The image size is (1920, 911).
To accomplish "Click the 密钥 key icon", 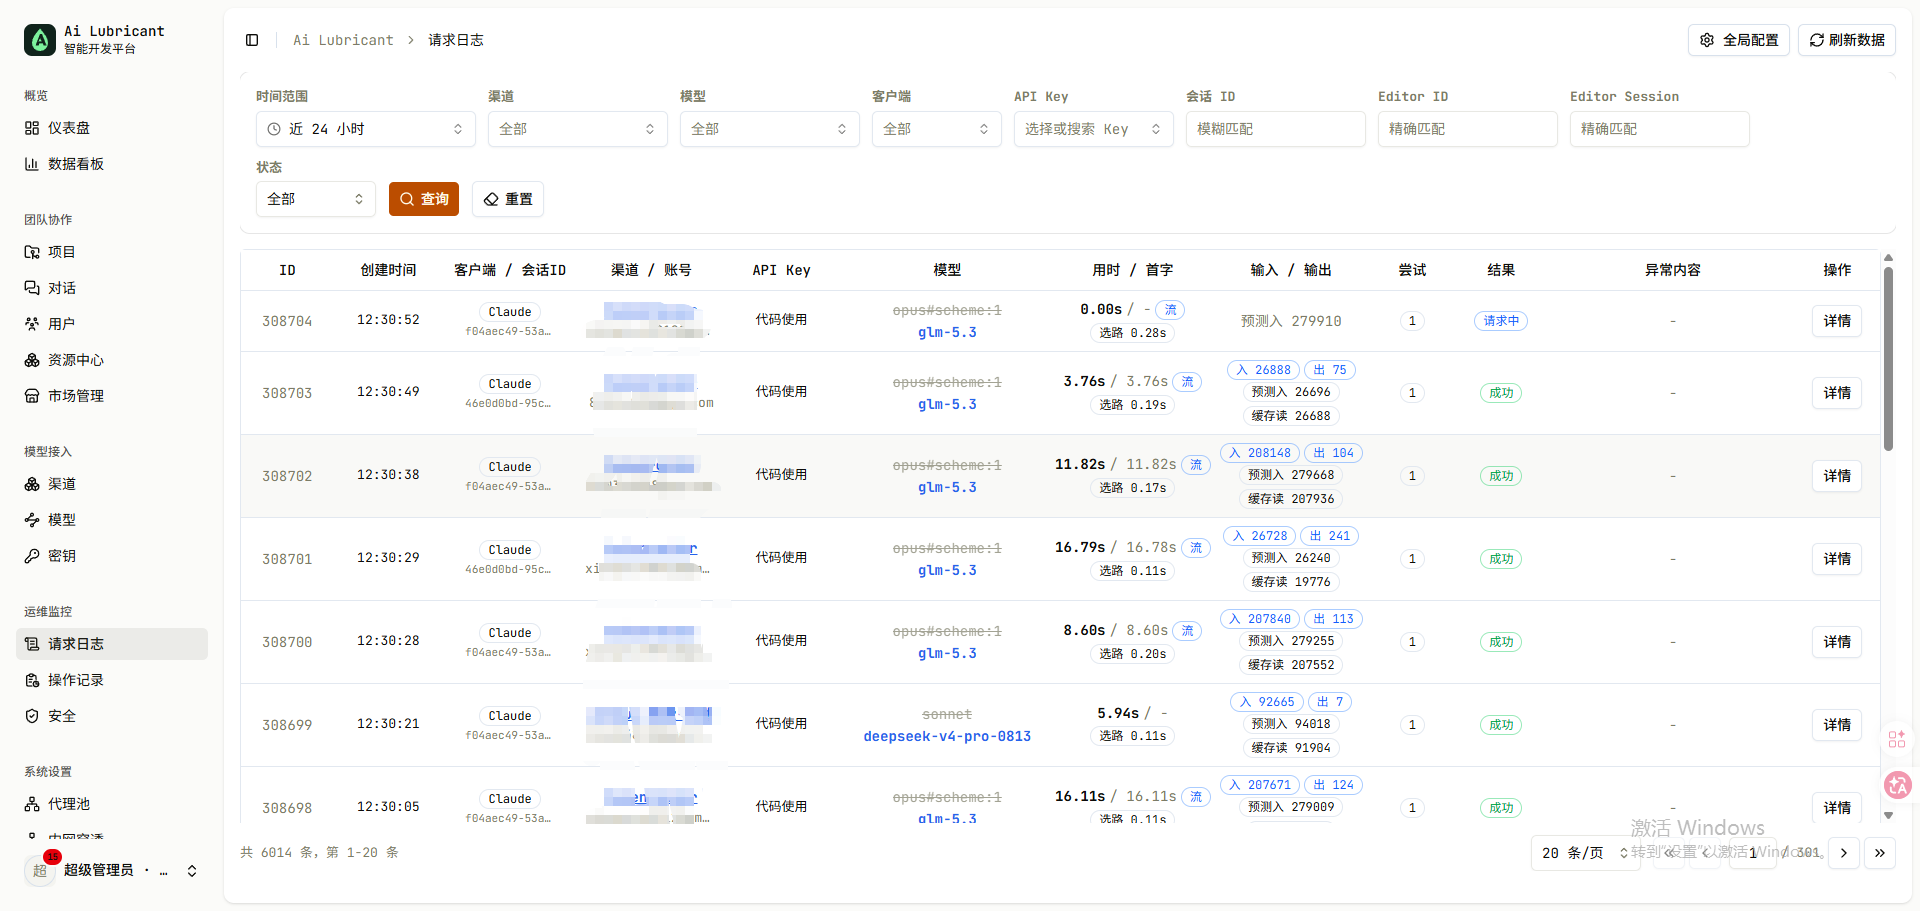I will coord(32,556).
